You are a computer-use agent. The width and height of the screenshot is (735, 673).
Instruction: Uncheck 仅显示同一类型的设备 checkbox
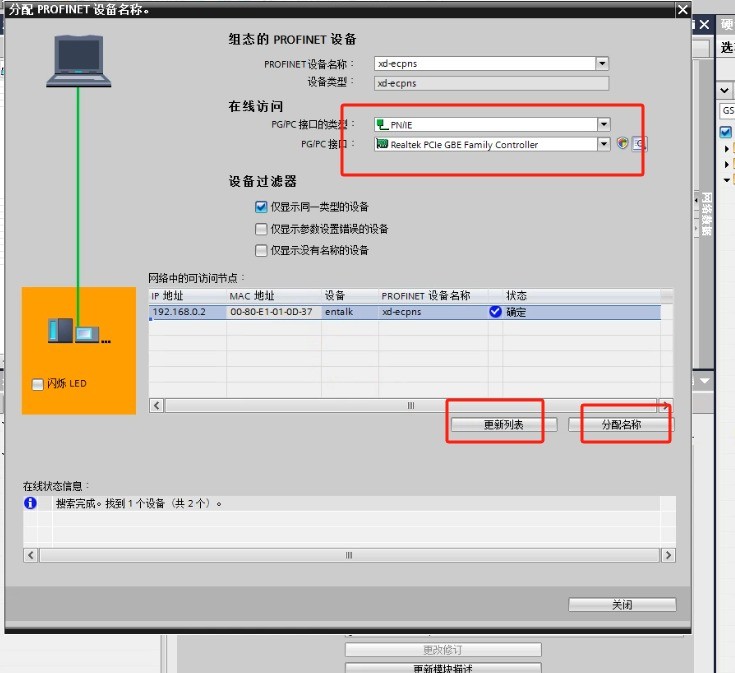point(262,207)
